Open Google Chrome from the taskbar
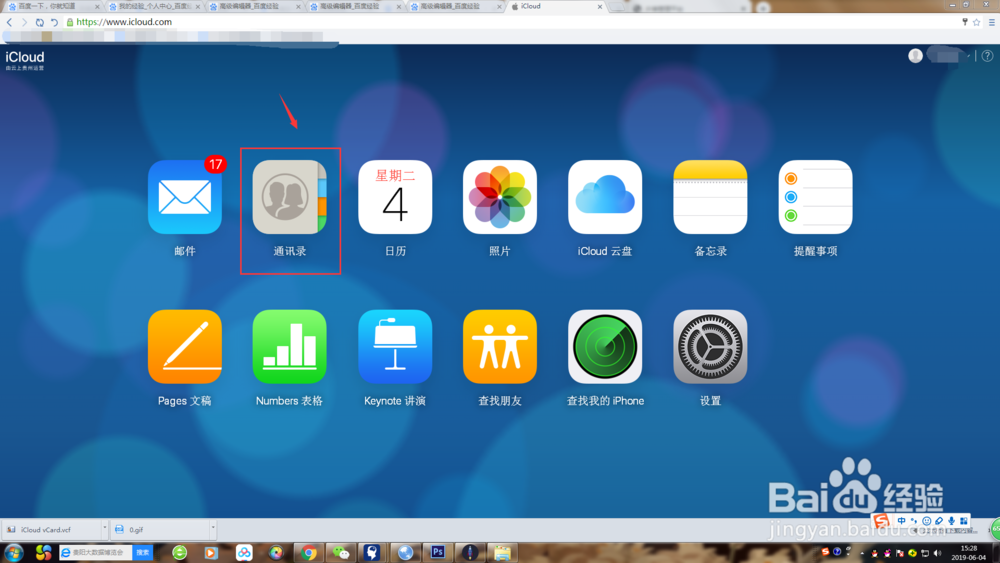 tap(309, 553)
